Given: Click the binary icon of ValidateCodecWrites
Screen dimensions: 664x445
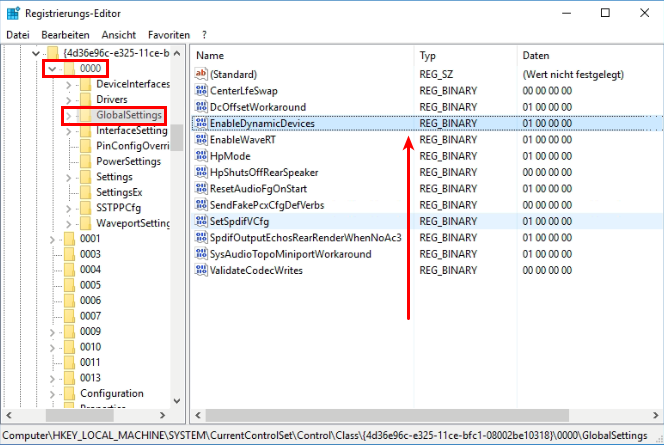Looking at the screenshot, I should coord(201,270).
